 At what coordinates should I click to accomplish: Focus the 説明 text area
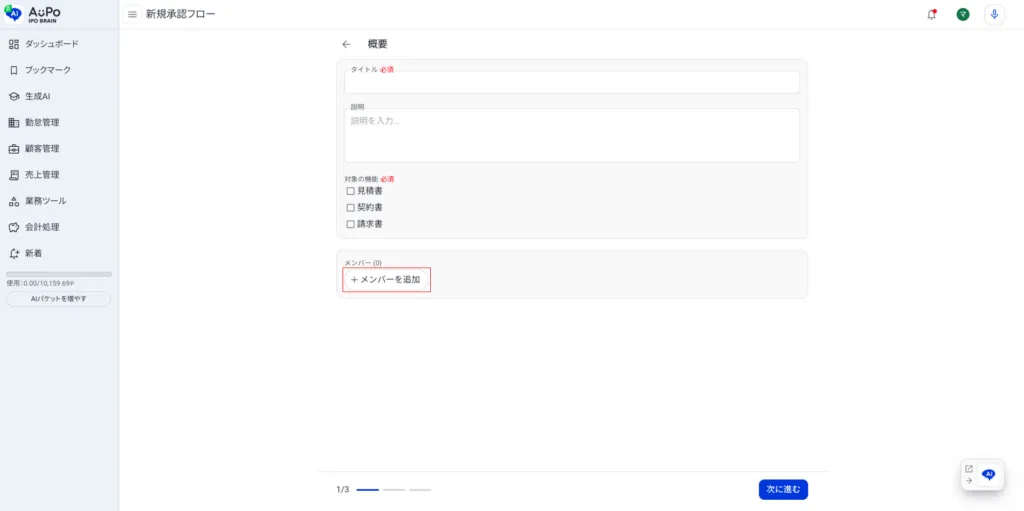[x=572, y=135]
